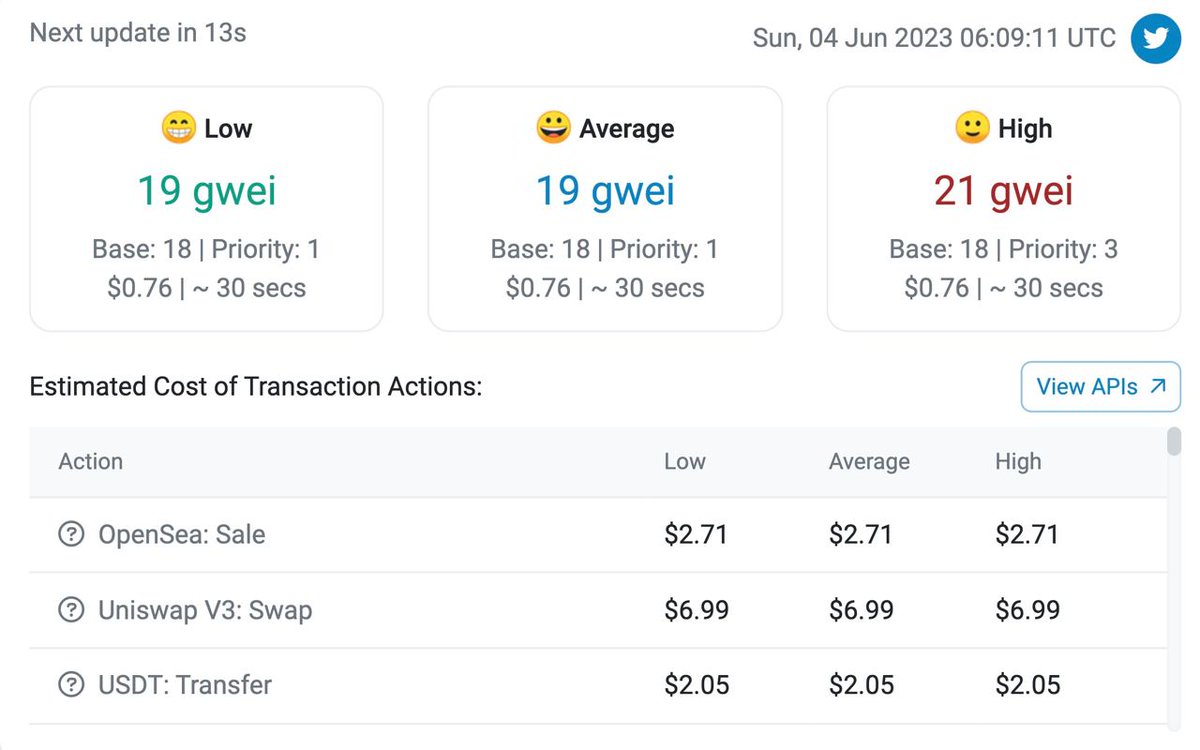Viewport: 1200px width, 750px height.
Task: Click the Twitter share icon
Action: click(1155, 38)
